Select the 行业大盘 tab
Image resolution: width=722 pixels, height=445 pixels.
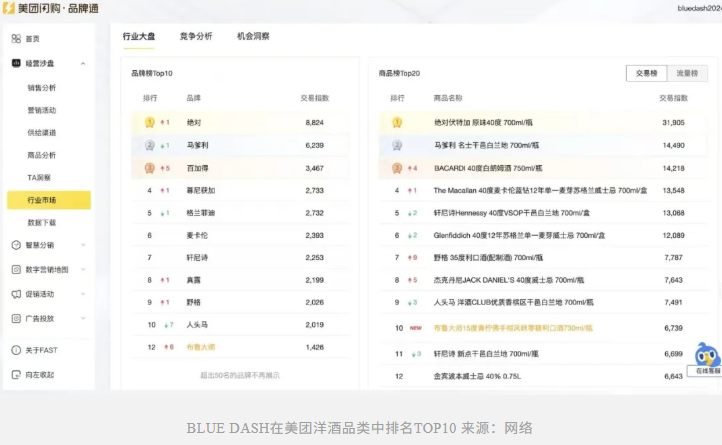(x=139, y=36)
